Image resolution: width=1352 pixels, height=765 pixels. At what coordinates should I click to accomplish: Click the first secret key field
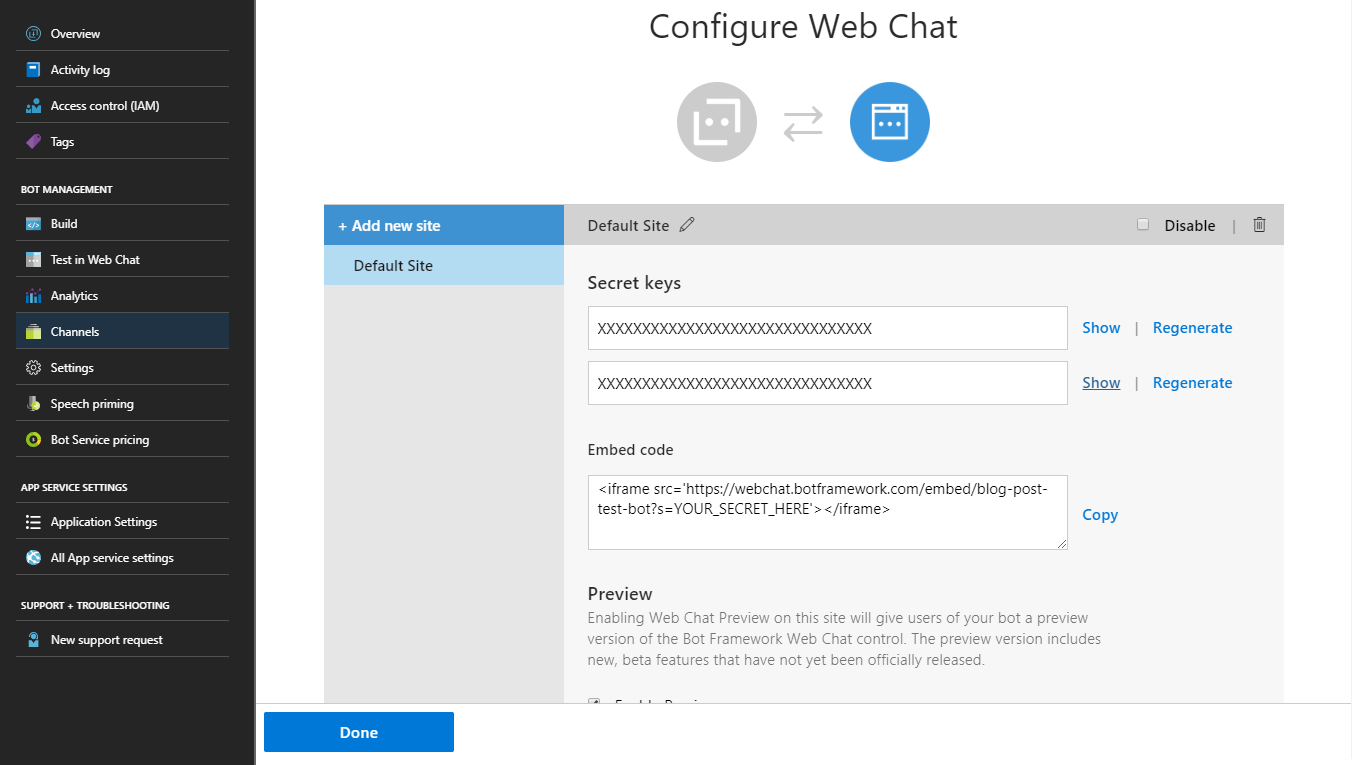[828, 328]
